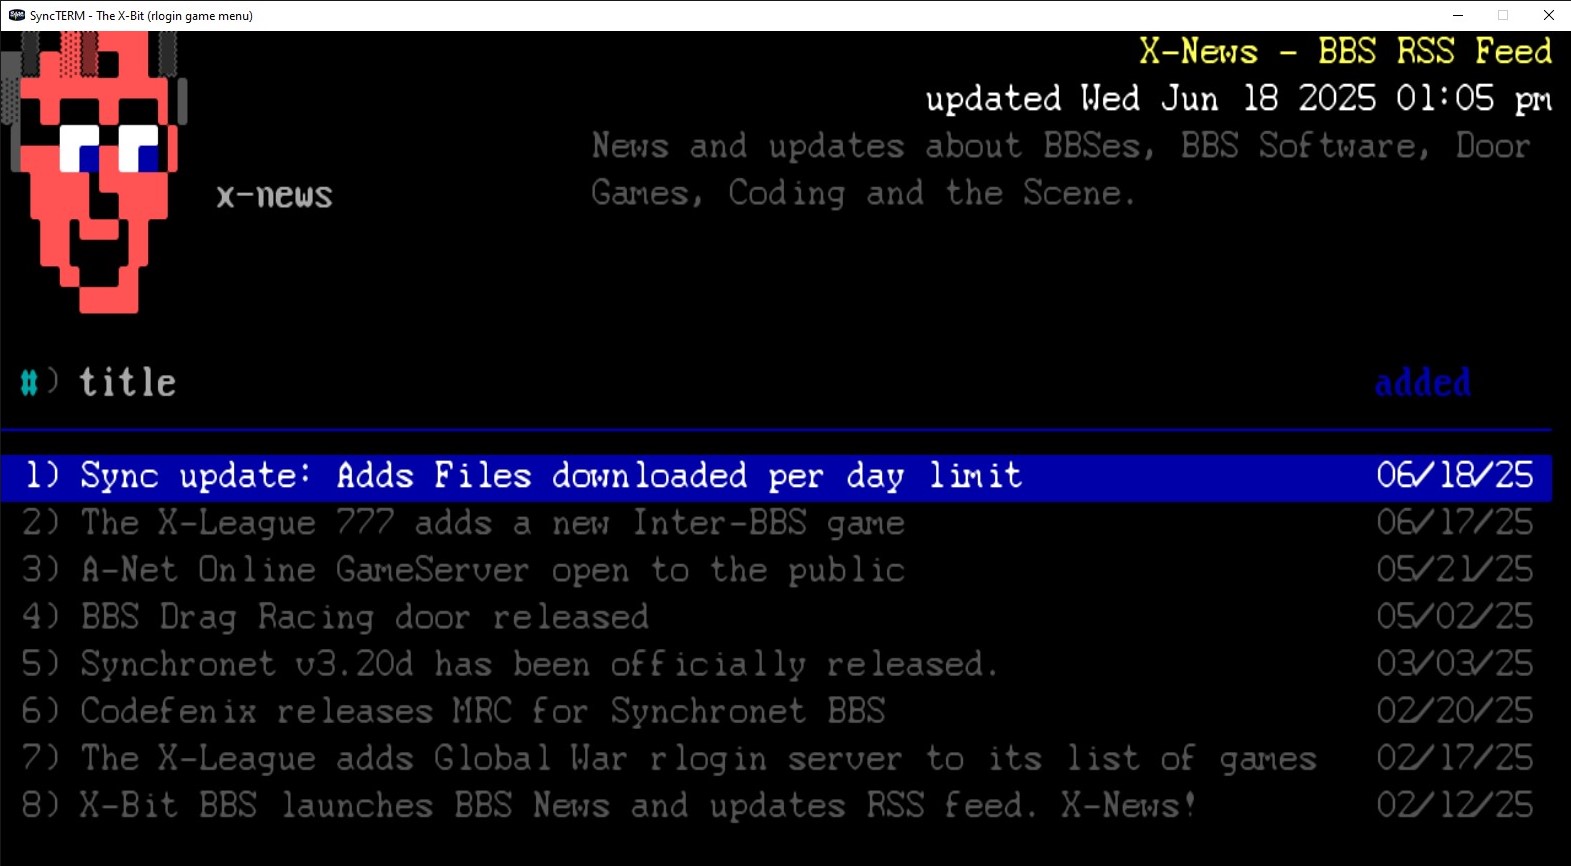Open The X-League 777 Inter-BBS game entry

point(776,523)
